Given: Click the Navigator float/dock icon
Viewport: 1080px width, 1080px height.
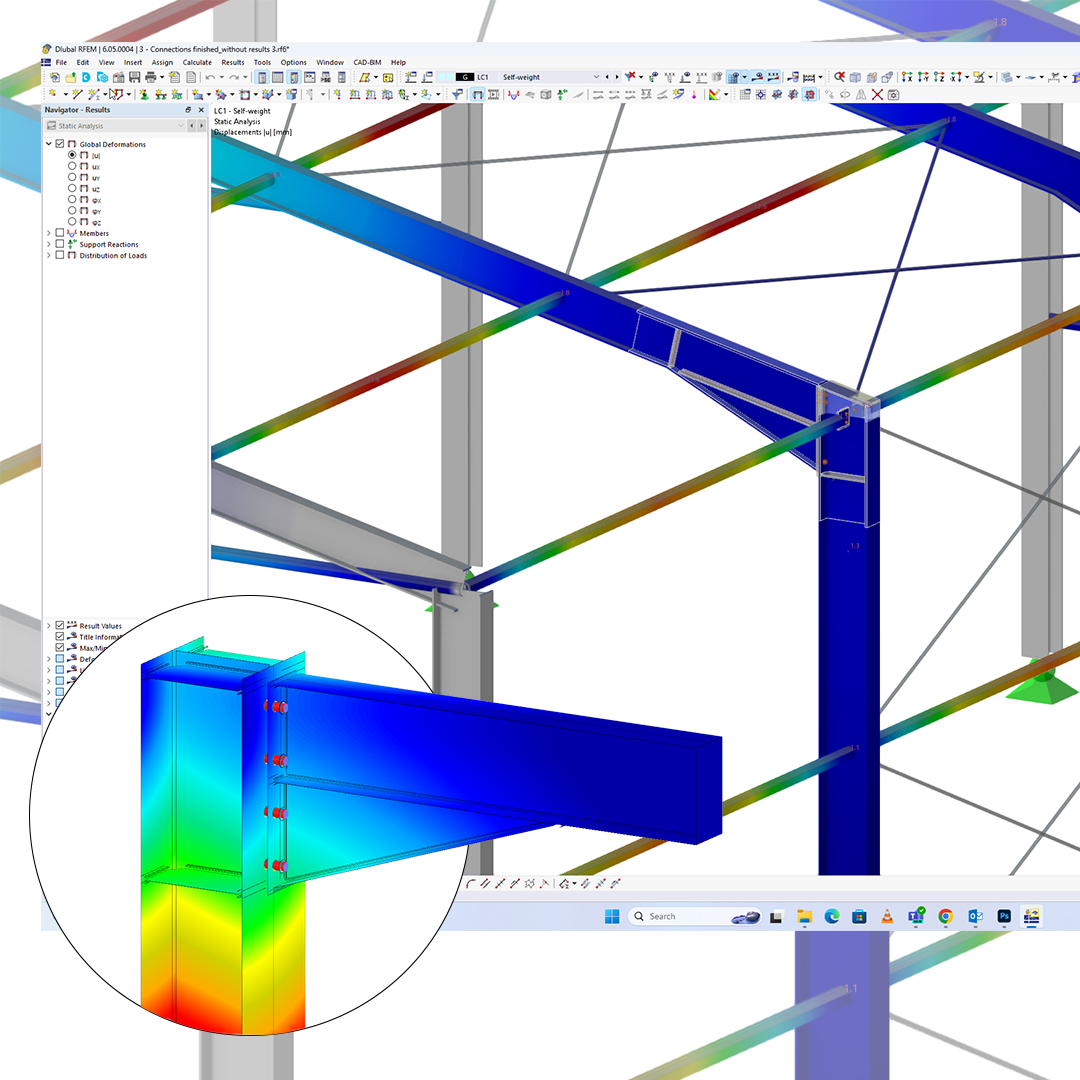Looking at the screenshot, I should [x=188, y=110].
